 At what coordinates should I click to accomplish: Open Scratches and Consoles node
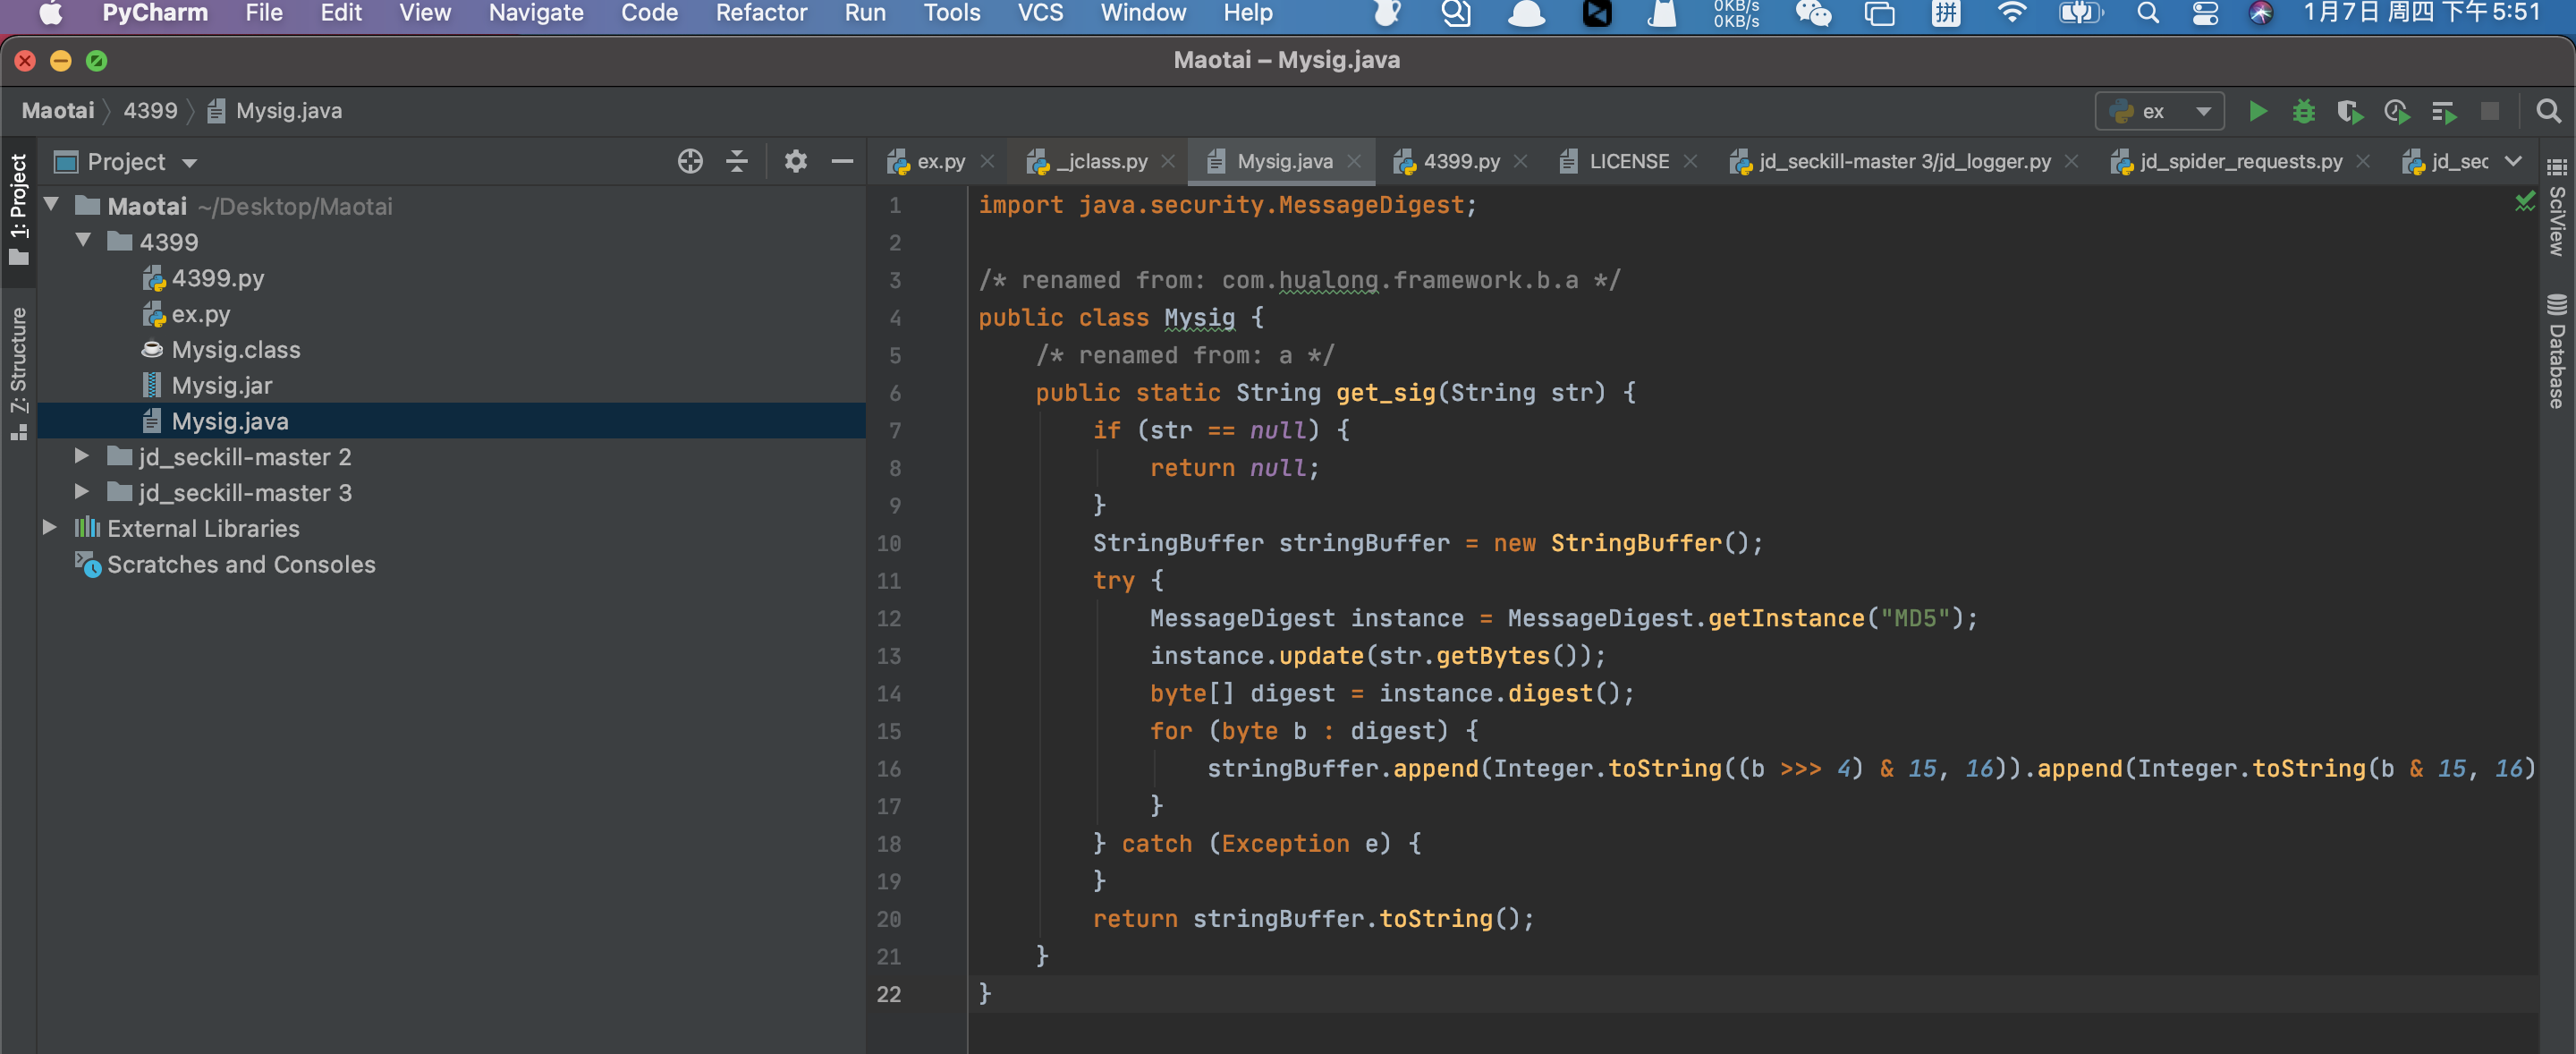(x=241, y=564)
